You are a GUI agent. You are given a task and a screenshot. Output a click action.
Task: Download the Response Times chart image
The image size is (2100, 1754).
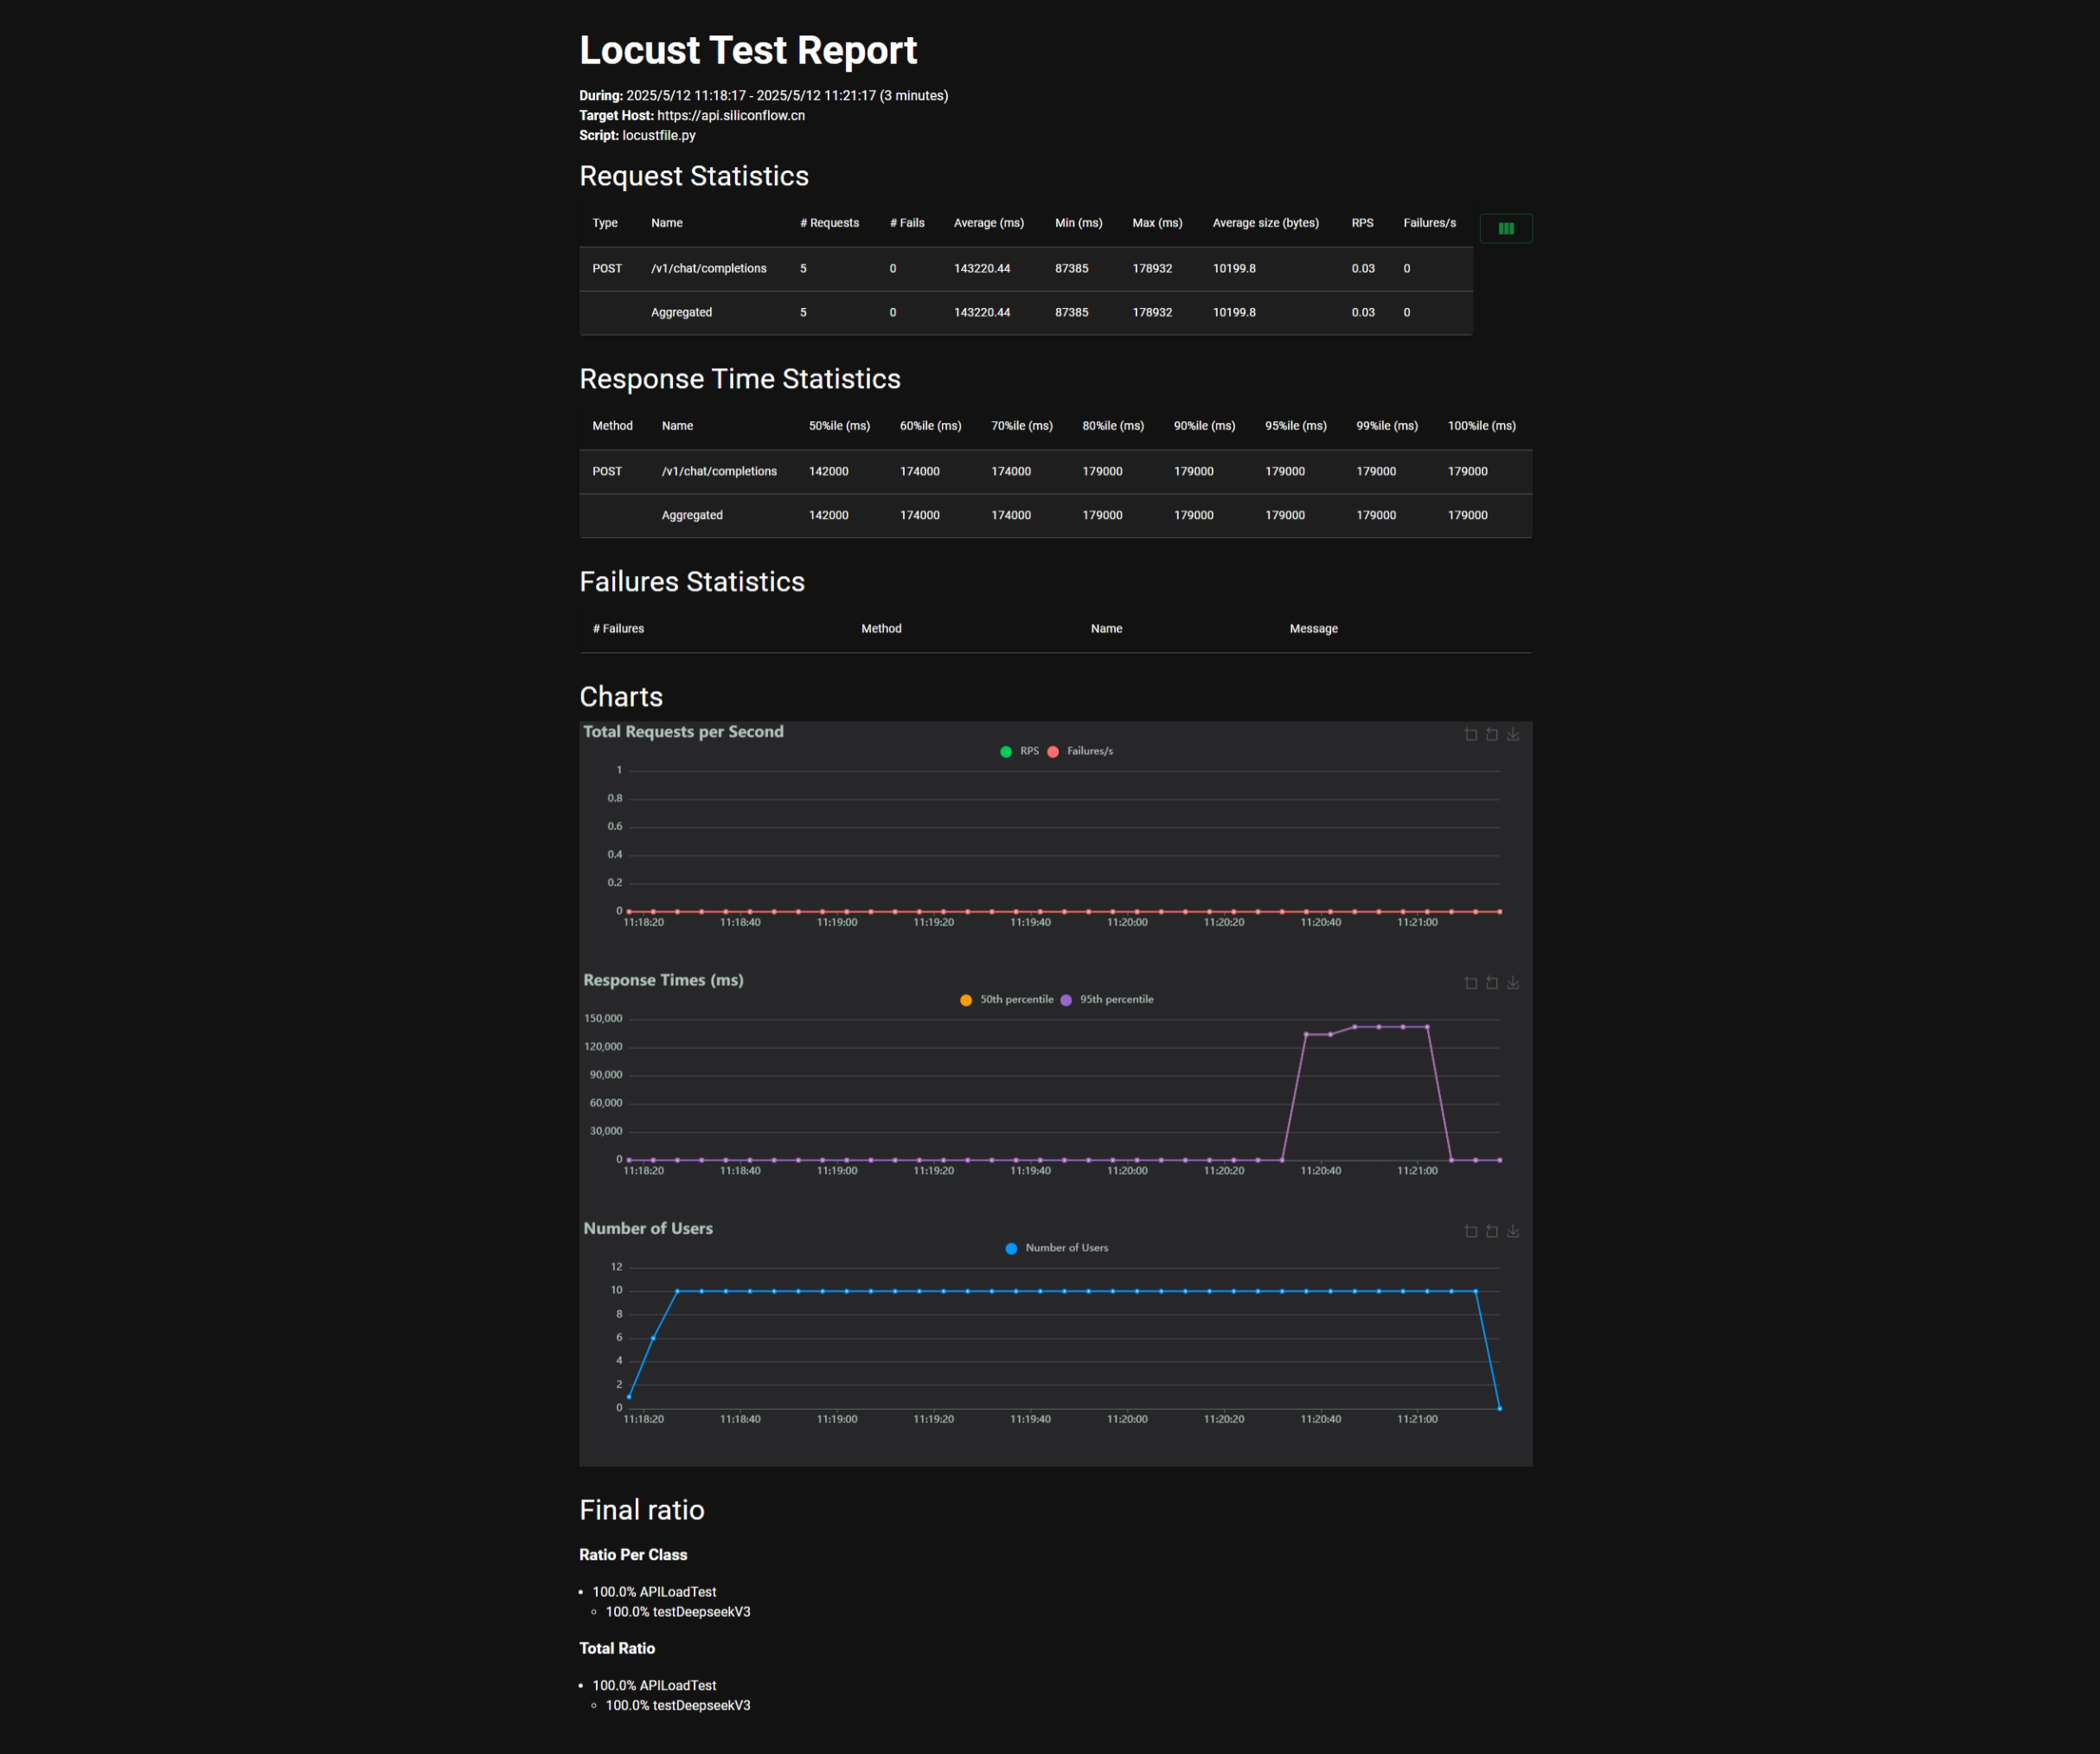[1513, 983]
